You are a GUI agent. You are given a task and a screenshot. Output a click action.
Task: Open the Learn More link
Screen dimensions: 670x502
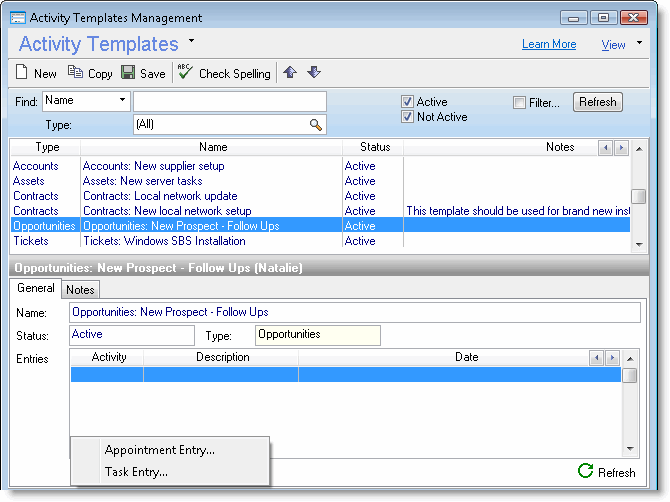[x=549, y=45]
